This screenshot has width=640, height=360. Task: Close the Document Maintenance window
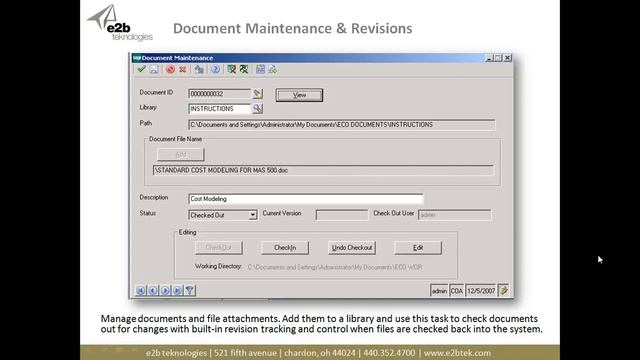(x=508, y=58)
